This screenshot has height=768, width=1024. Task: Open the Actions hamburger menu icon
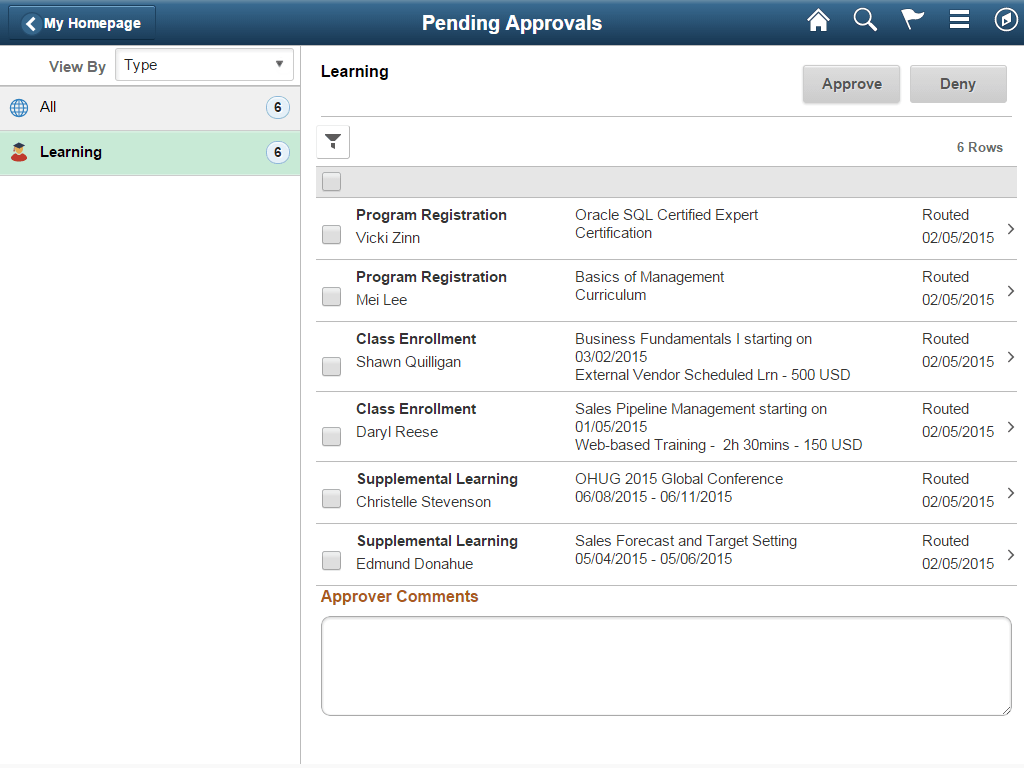click(x=959, y=19)
